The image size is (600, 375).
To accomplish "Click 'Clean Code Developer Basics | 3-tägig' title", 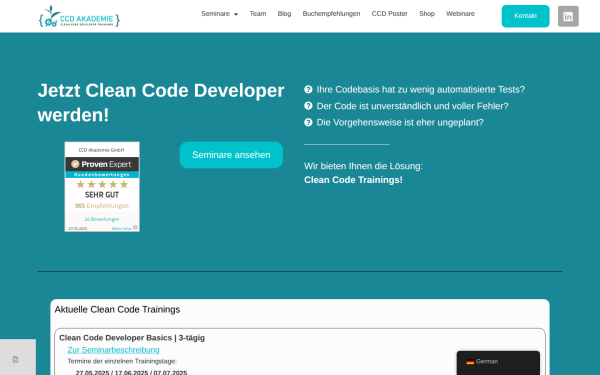I will coord(132,338).
